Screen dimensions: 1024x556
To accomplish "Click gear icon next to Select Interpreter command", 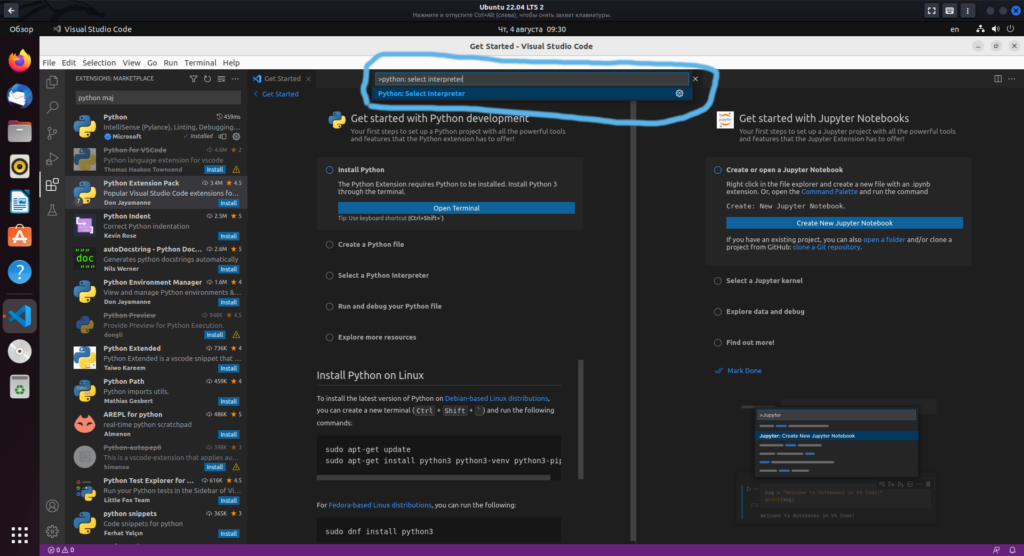I will point(679,93).
